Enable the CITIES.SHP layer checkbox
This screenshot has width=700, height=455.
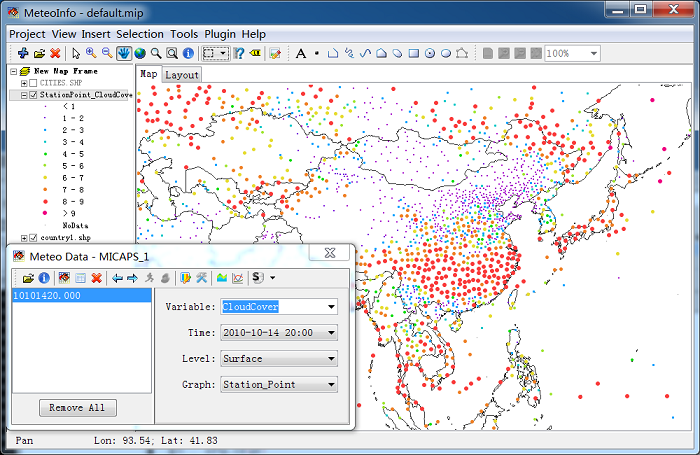(33, 83)
